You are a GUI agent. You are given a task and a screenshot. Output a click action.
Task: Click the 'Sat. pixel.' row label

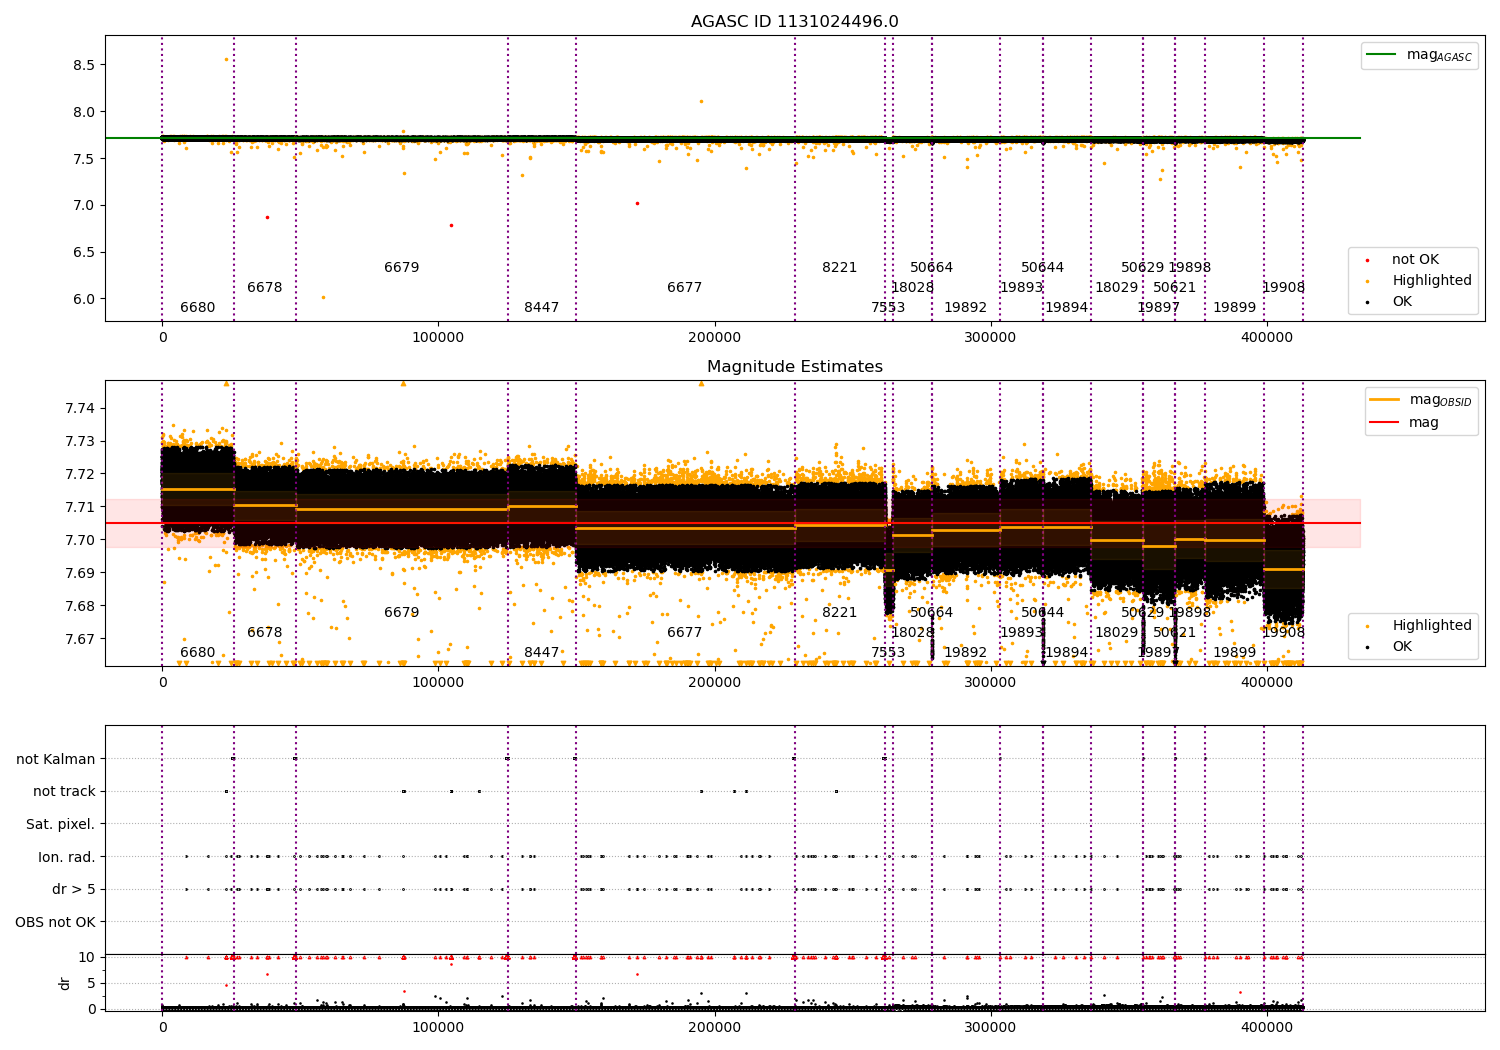click(x=60, y=824)
